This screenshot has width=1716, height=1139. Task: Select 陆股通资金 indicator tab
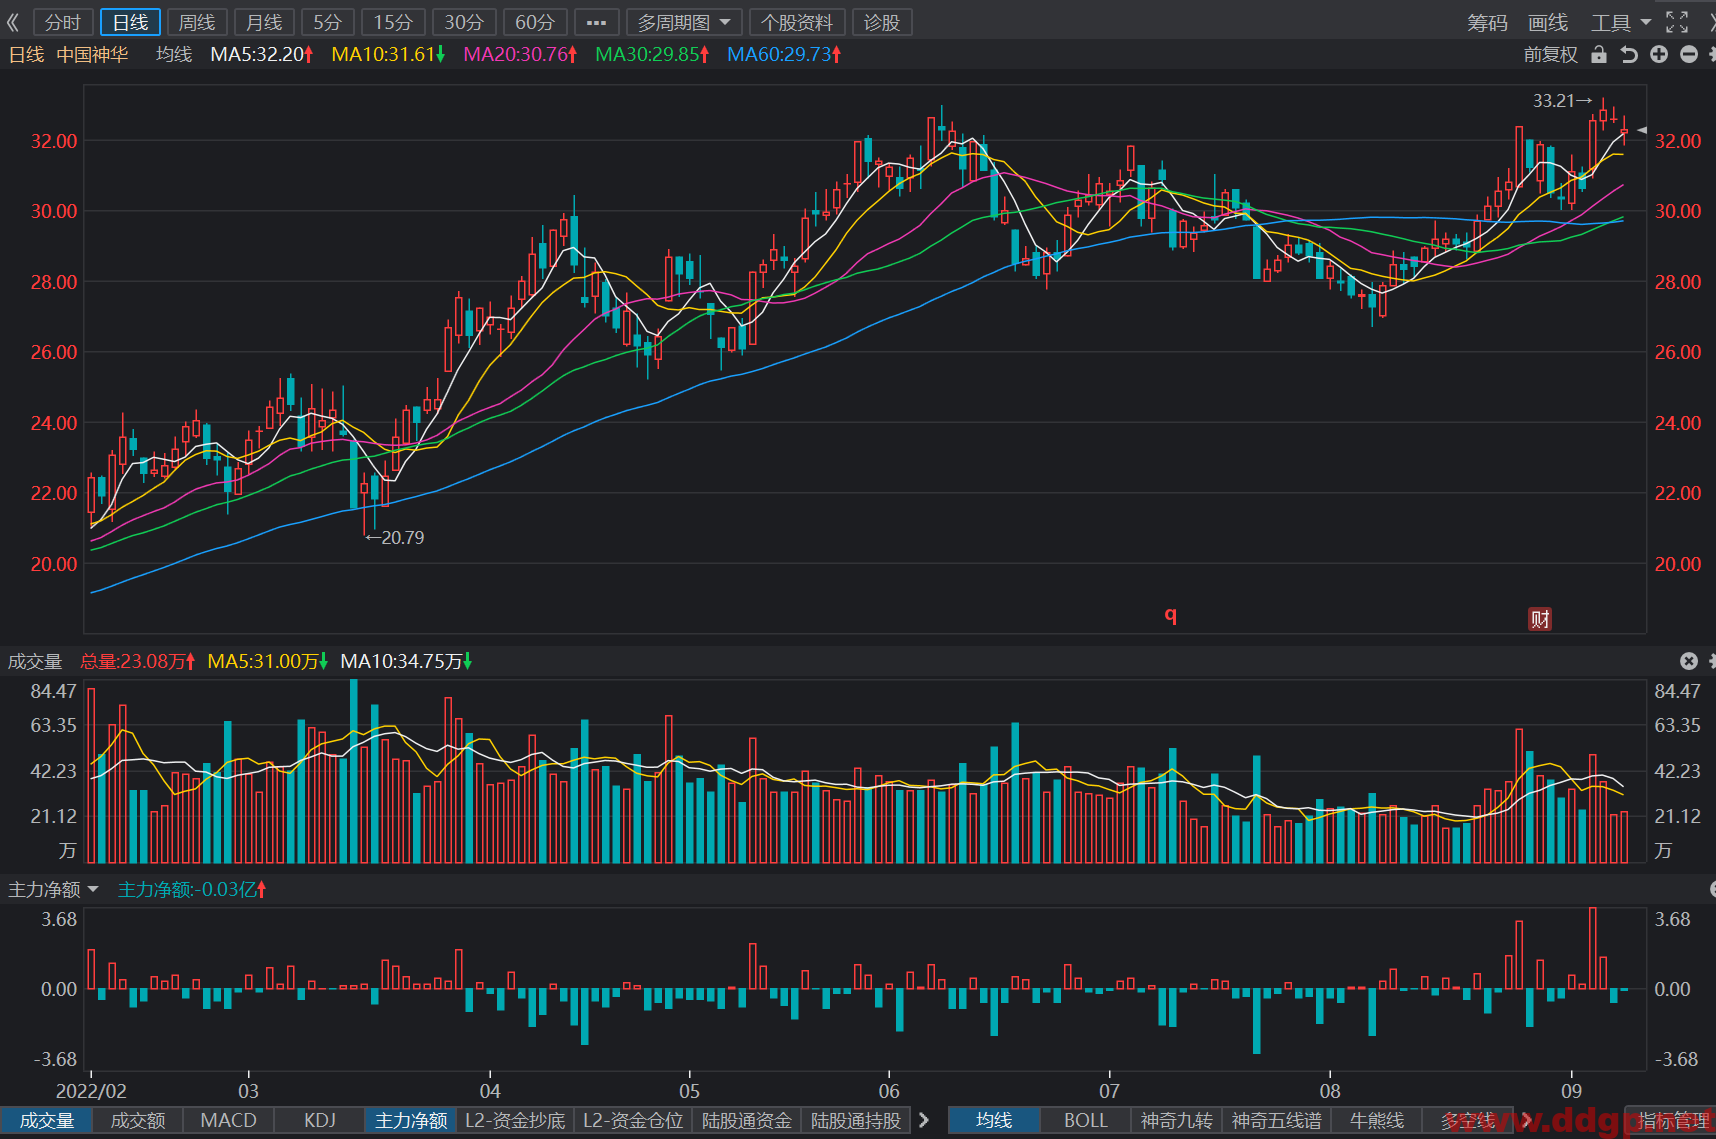coord(747,1120)
